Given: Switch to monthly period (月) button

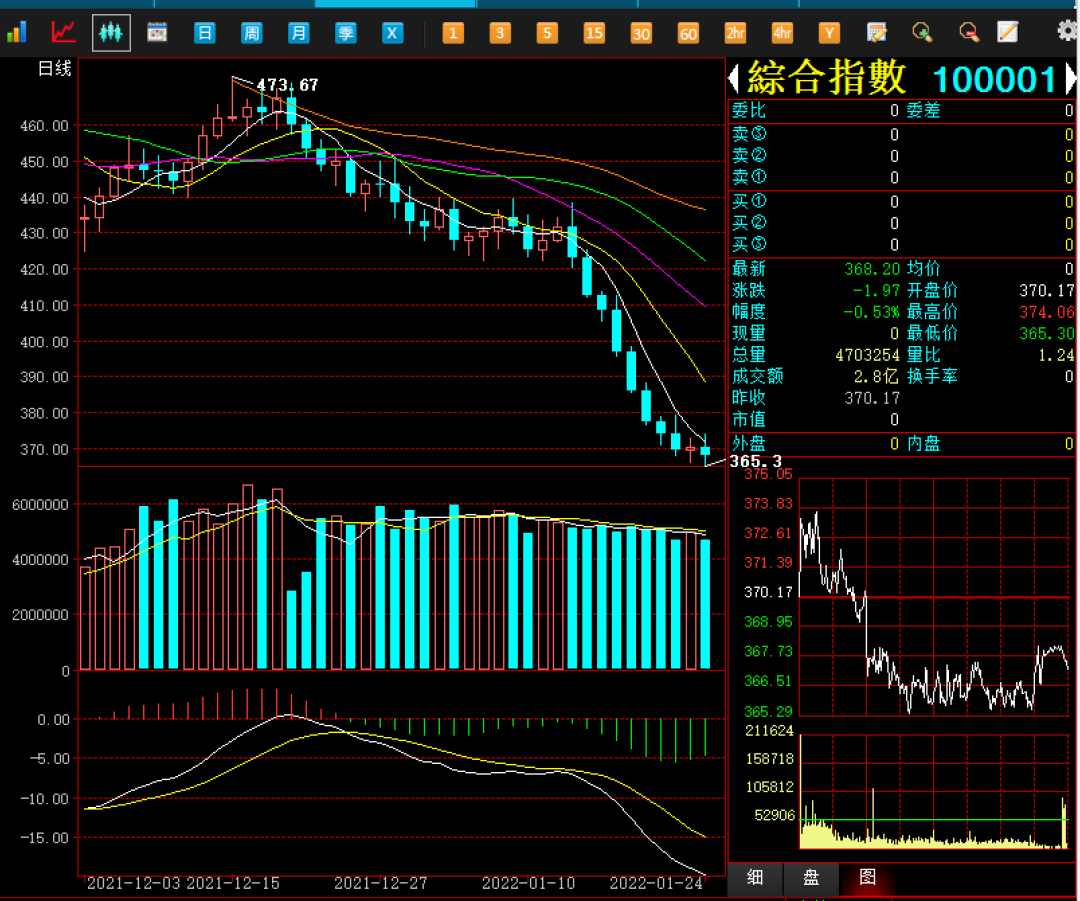Looking at the screenshot, I should tap(298, 32).
